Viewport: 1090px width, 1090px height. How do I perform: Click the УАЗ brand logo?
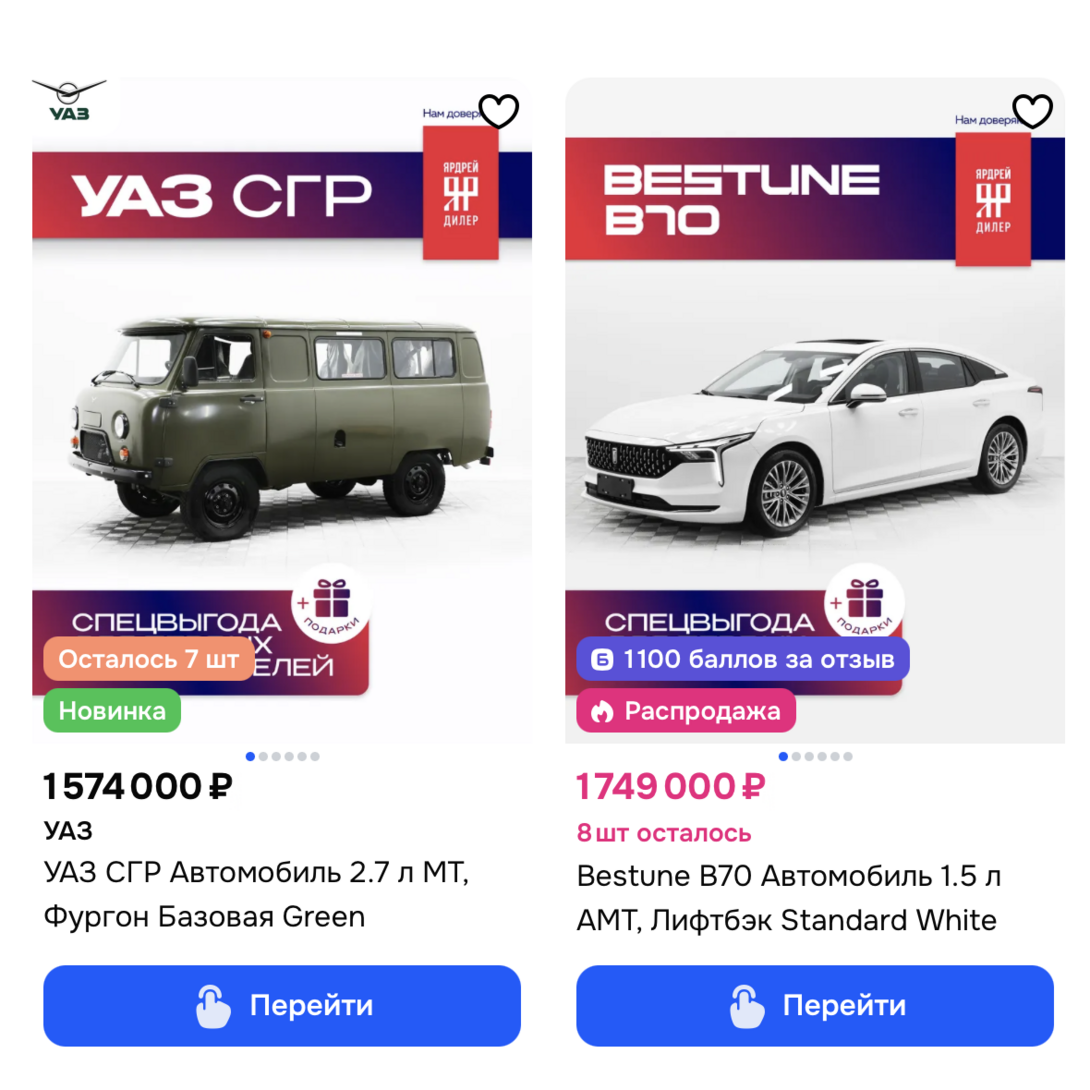tap(69, 100)
